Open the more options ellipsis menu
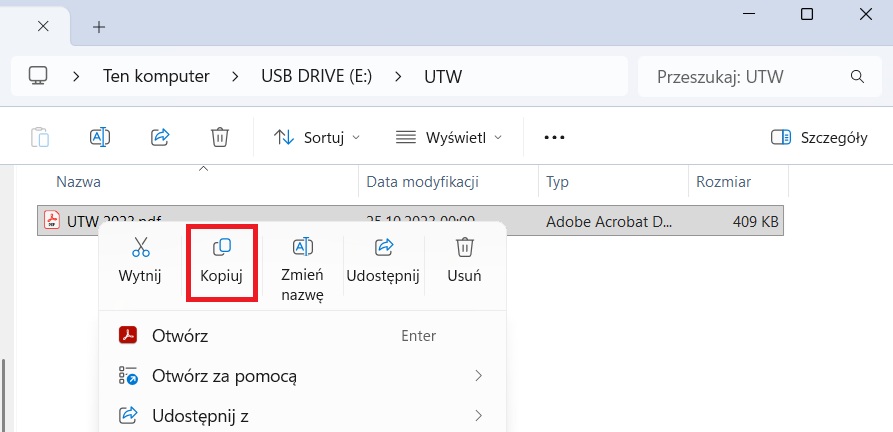Viewport: 893px width, 432px height. pos(554,137)
